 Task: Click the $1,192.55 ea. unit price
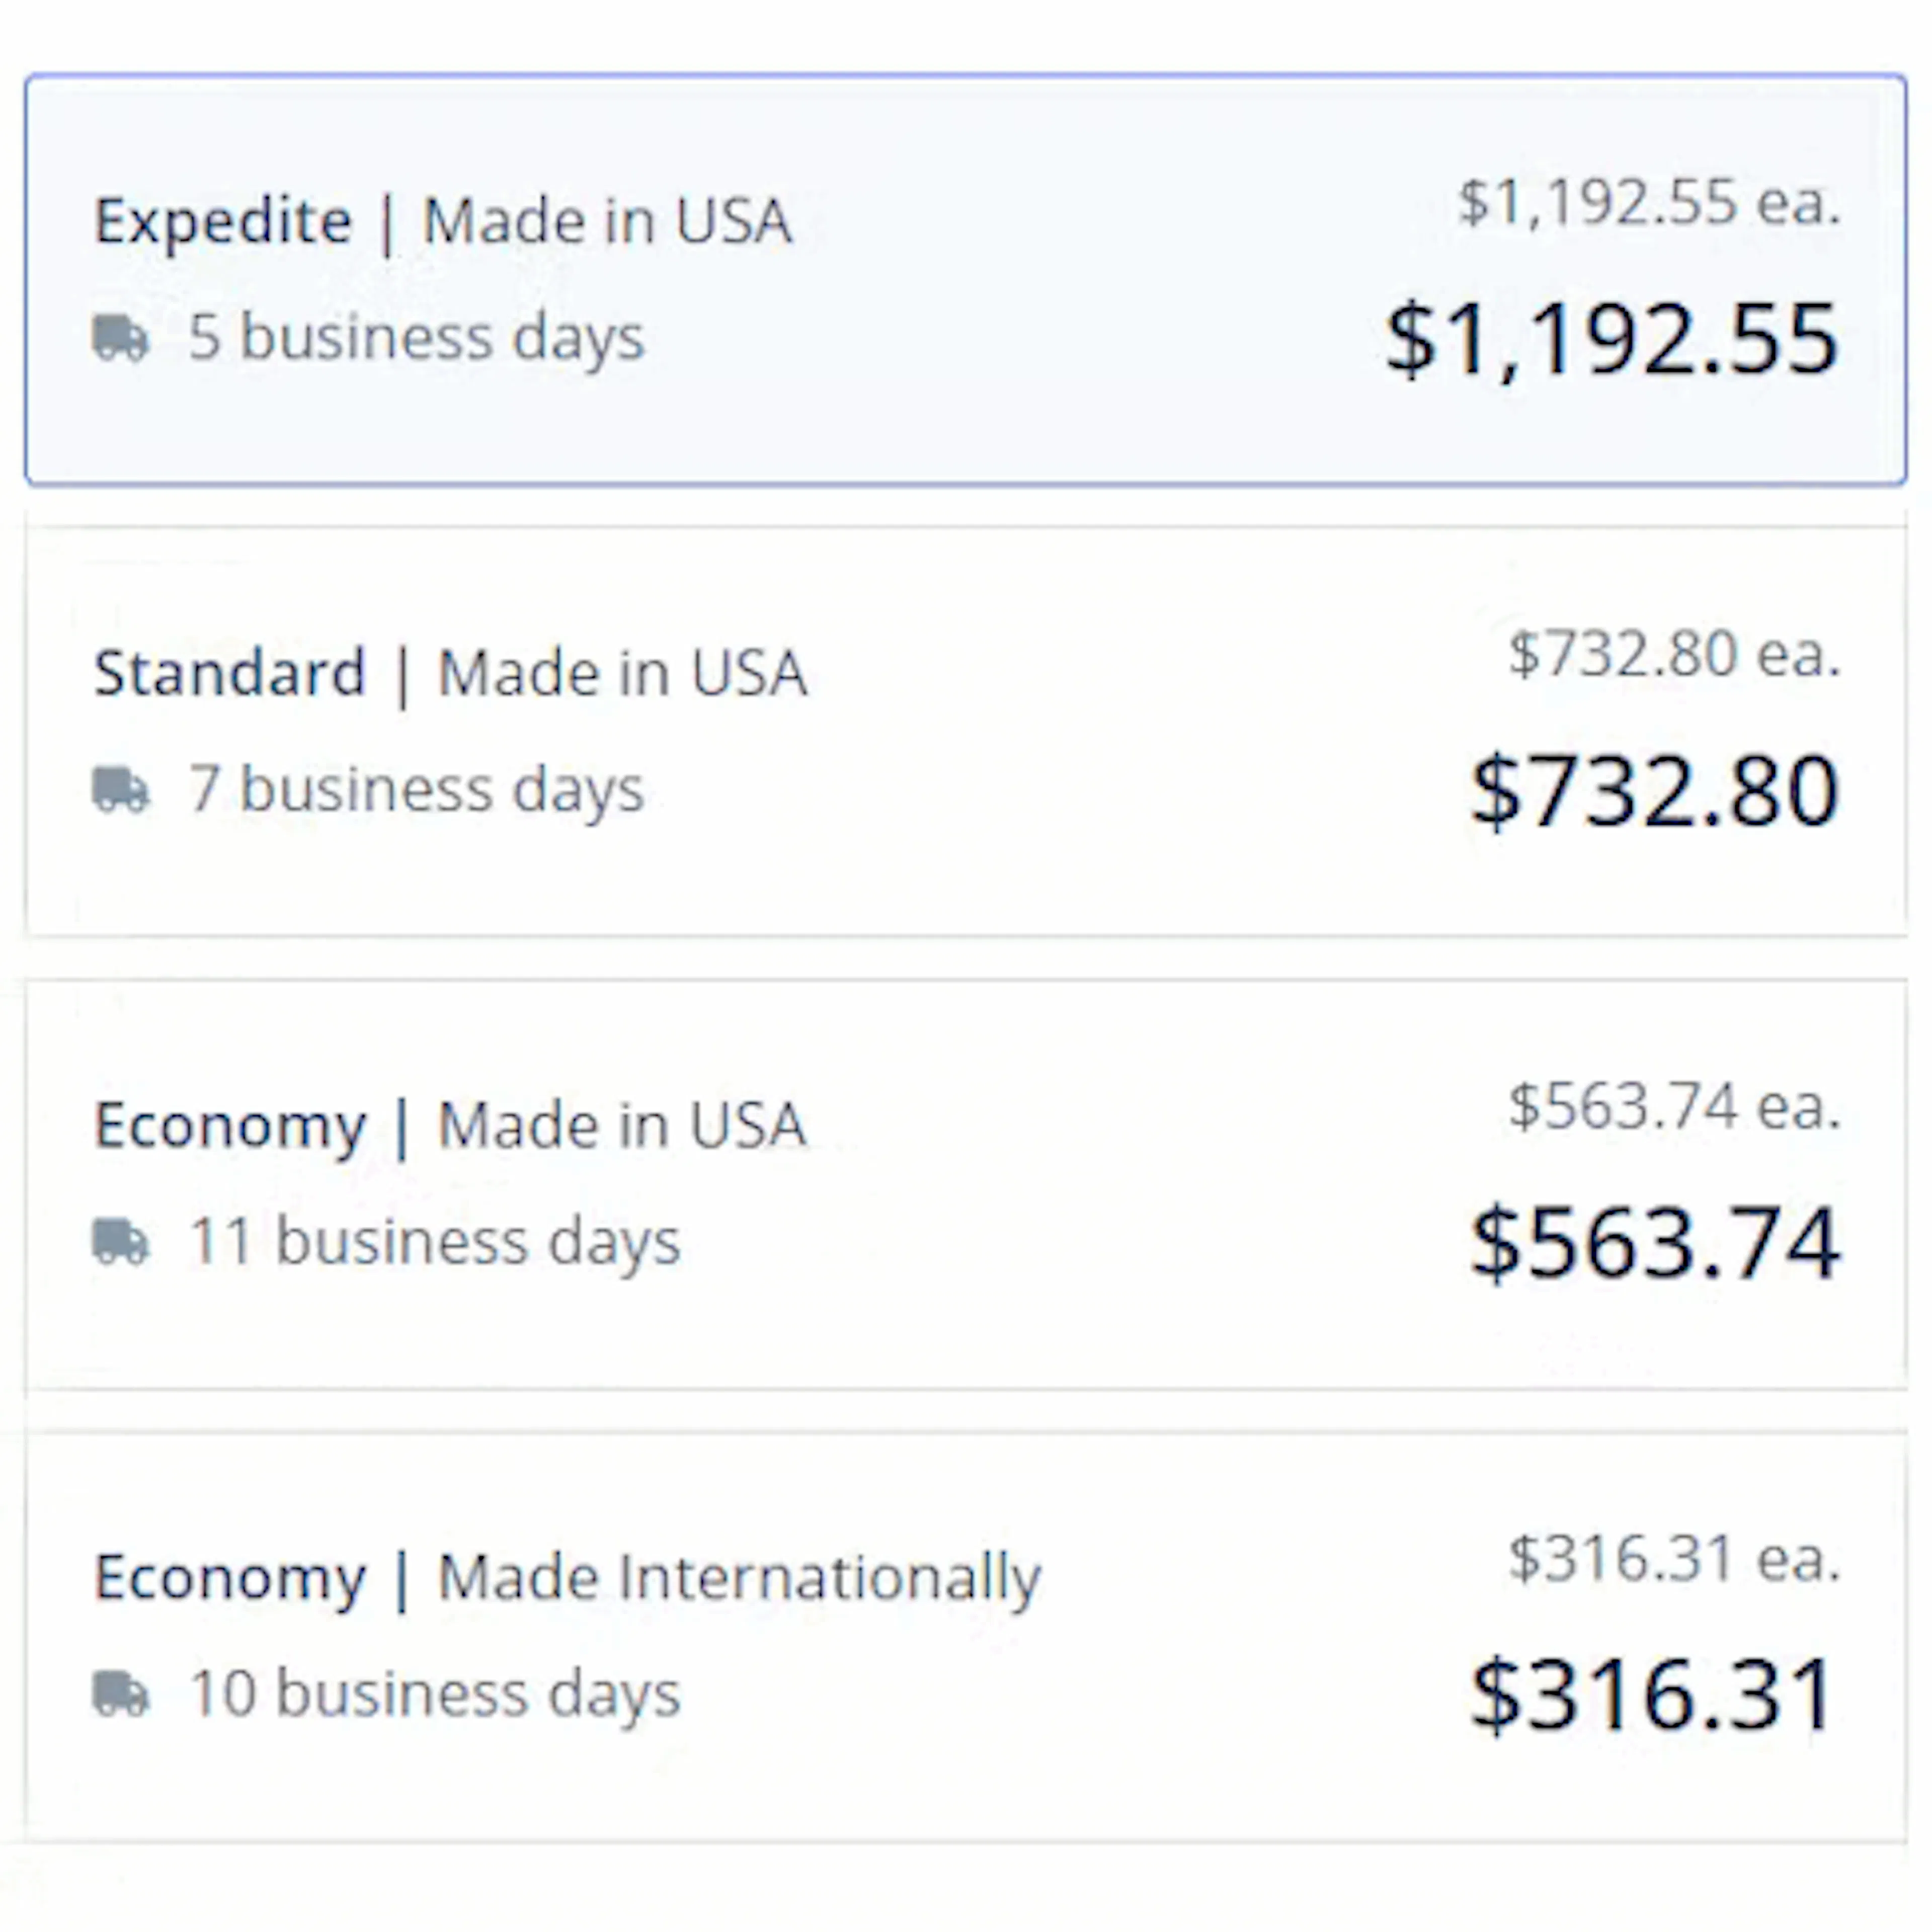pyautogui.click(x=1649, y=202)
